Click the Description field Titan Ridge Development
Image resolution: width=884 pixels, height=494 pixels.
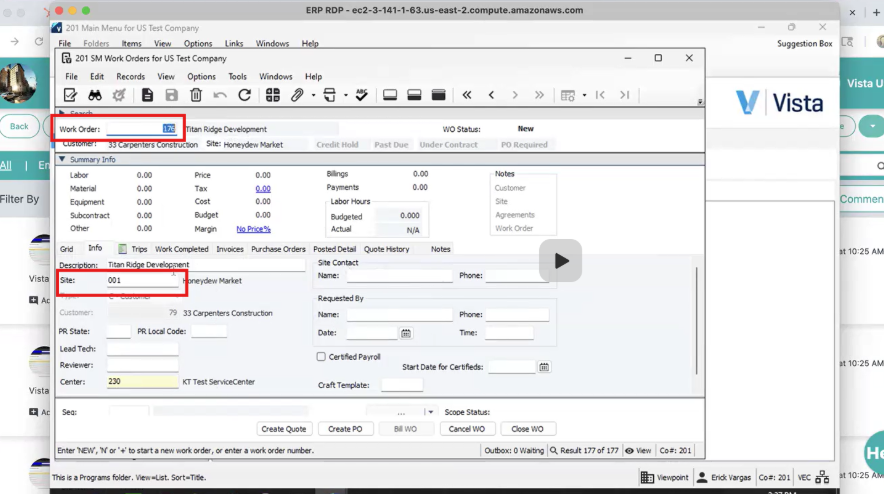(x=206, y=264)
